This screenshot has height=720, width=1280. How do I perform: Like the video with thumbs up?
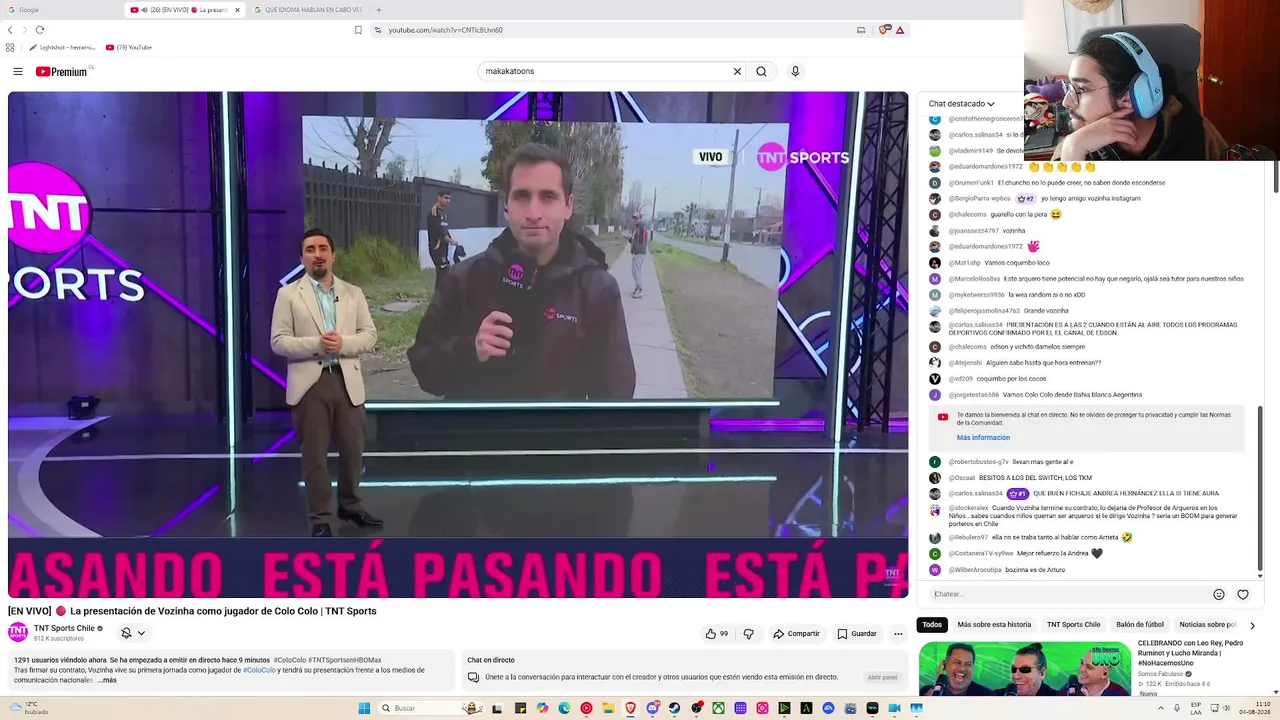pos(716,633)
